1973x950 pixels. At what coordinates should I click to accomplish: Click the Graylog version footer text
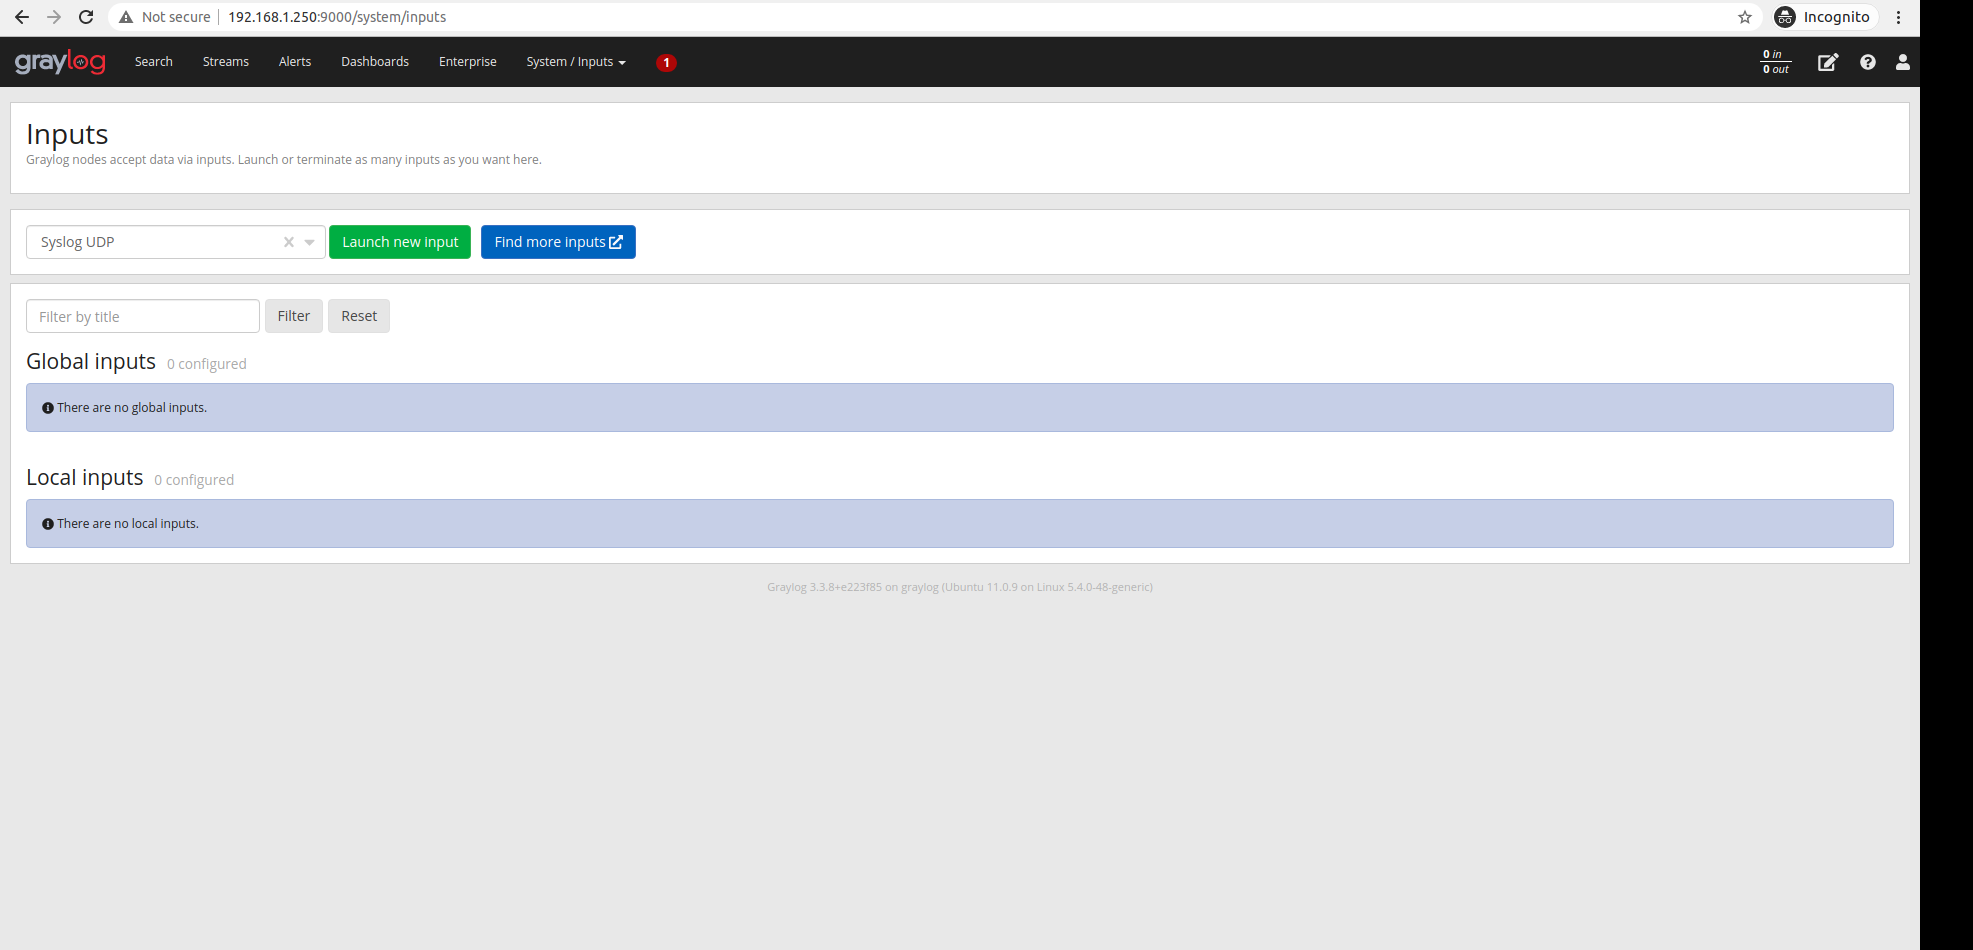[960, 587]
